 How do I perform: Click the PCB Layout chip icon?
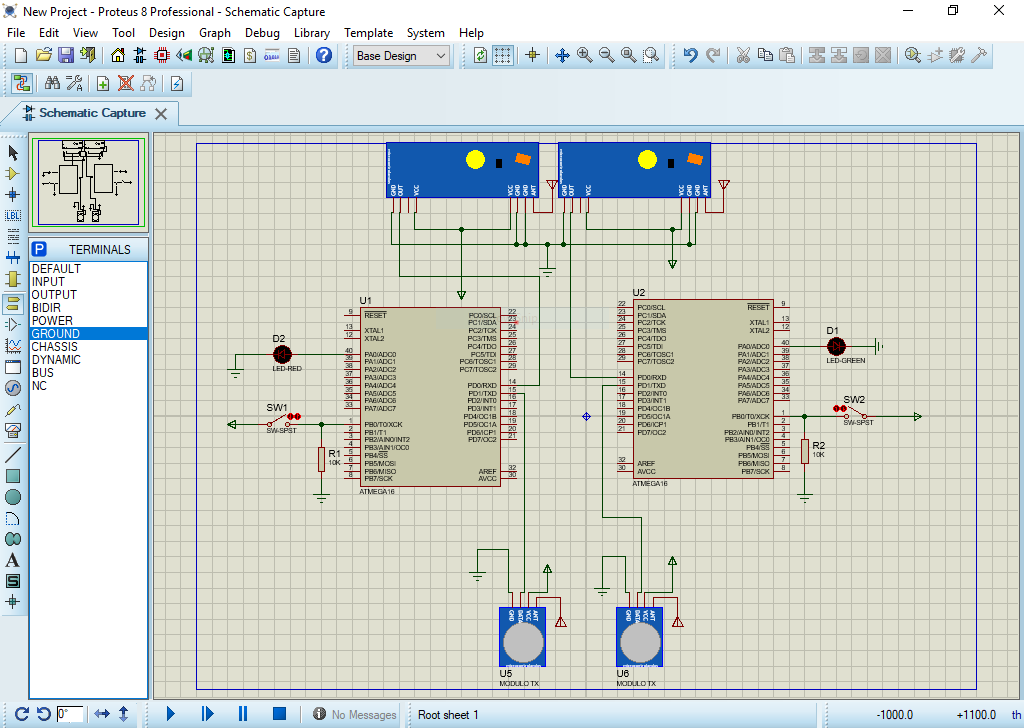point(162,56)
